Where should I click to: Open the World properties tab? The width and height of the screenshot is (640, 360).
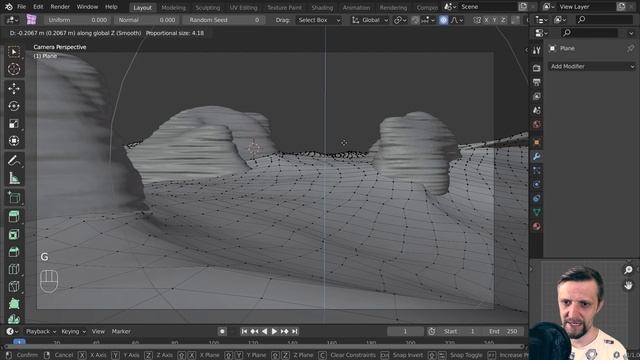(x=537, y=124)
